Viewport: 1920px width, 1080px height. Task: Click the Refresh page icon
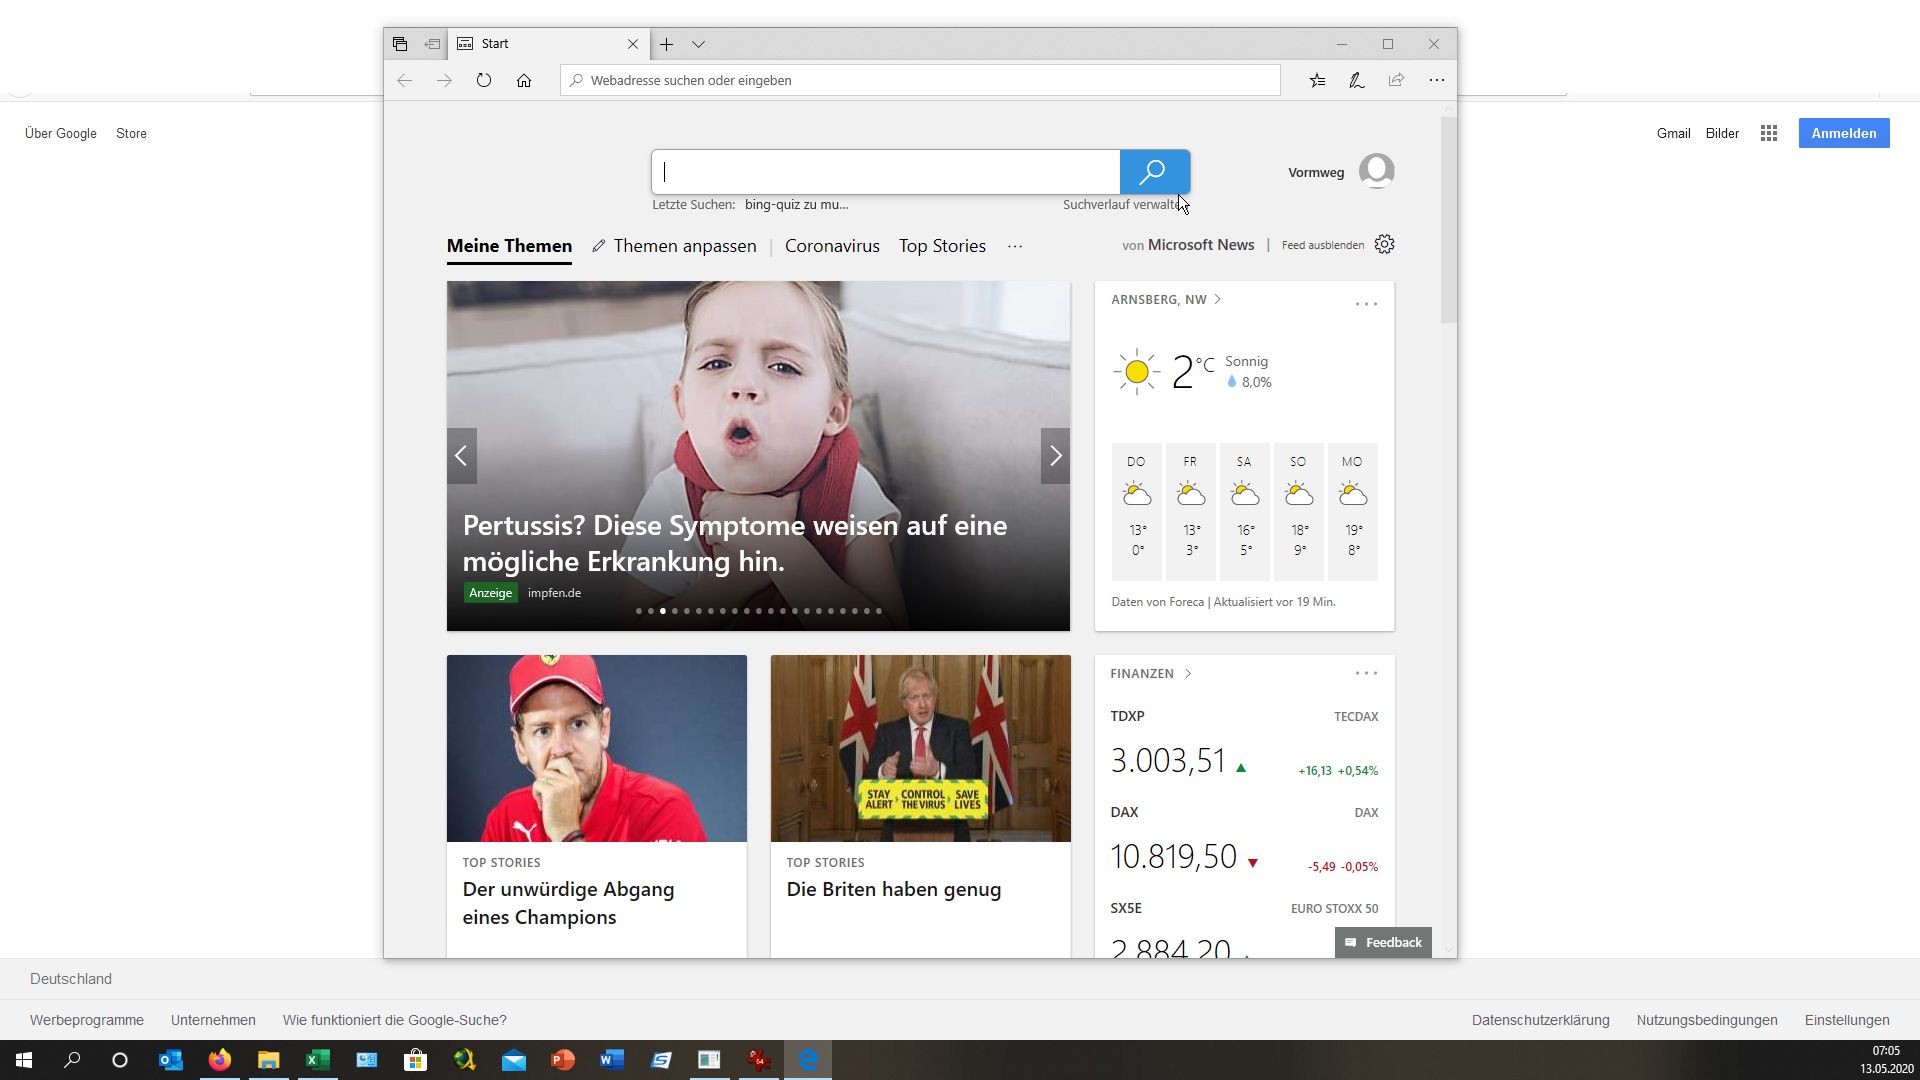coord(484,80)
